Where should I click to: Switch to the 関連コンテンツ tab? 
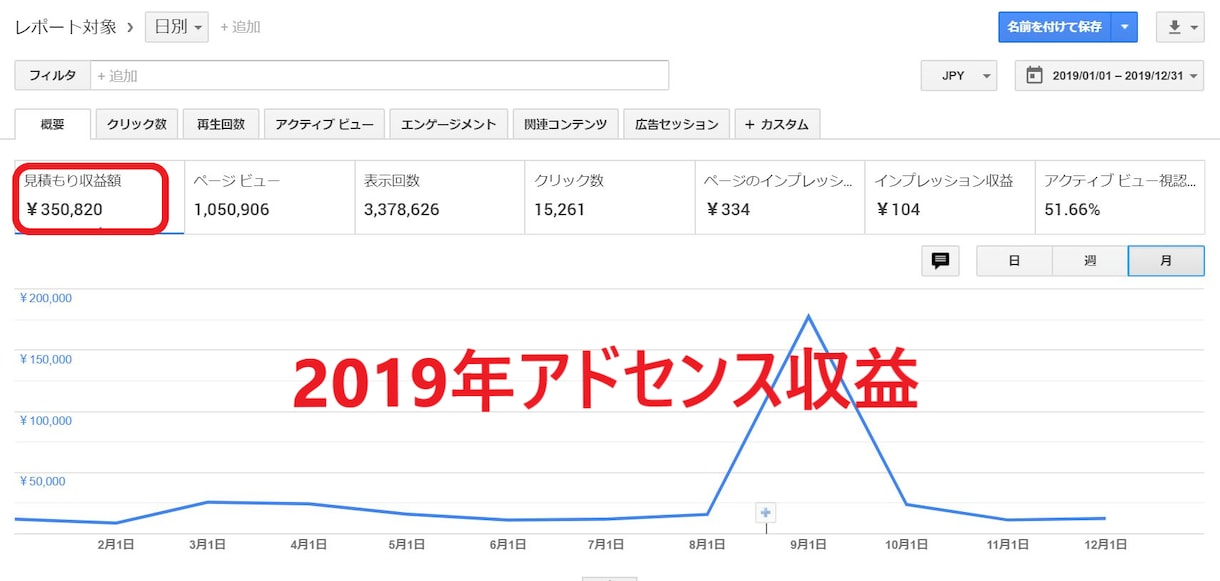tap(566, 124)
